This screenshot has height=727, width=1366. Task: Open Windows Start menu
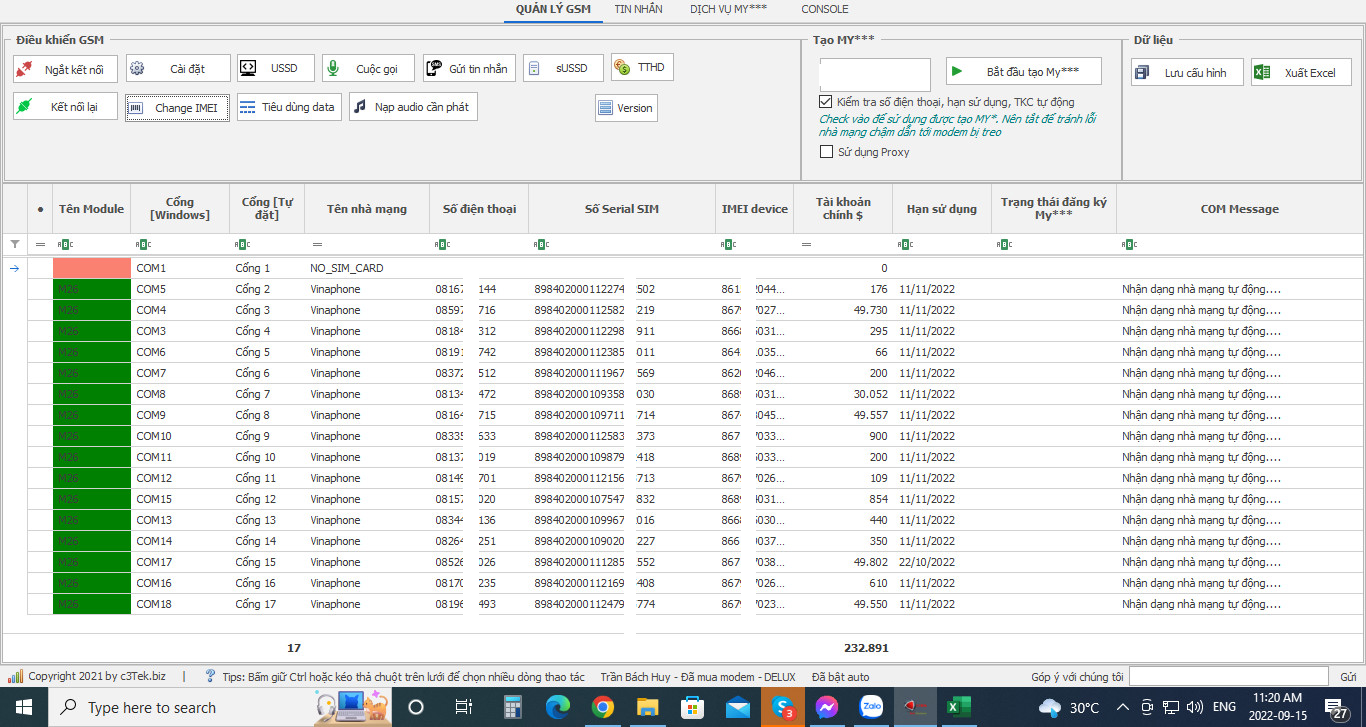(x=24, y=707)
